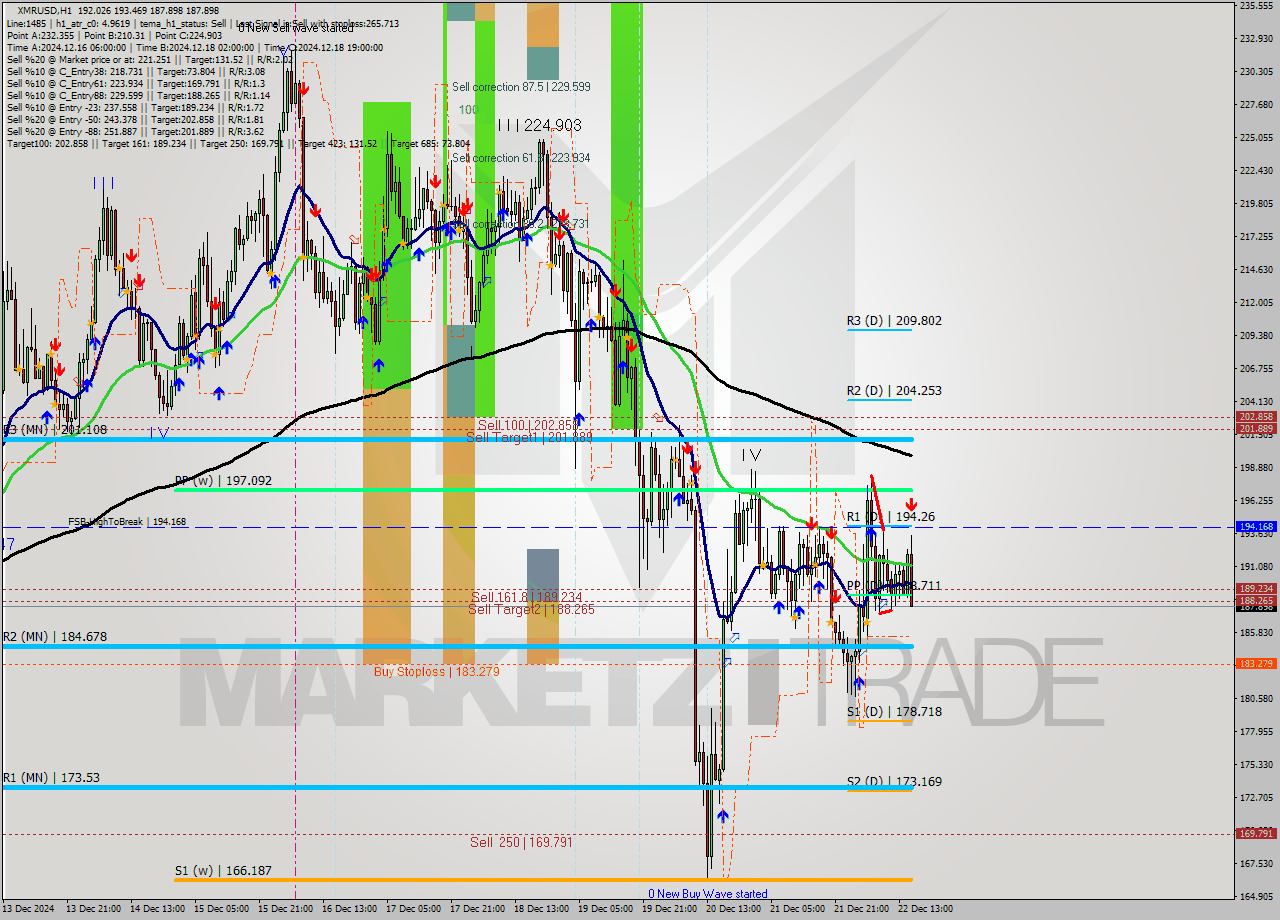The image size is (1280, 920).
Task: Select Sell correction 61.8 | 223.934 text
Action: coord(521,158)
